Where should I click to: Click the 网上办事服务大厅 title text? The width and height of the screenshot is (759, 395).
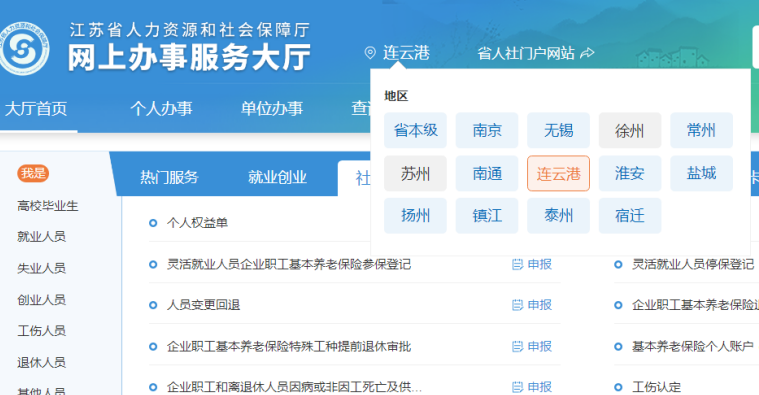click(x=189, y=58)
